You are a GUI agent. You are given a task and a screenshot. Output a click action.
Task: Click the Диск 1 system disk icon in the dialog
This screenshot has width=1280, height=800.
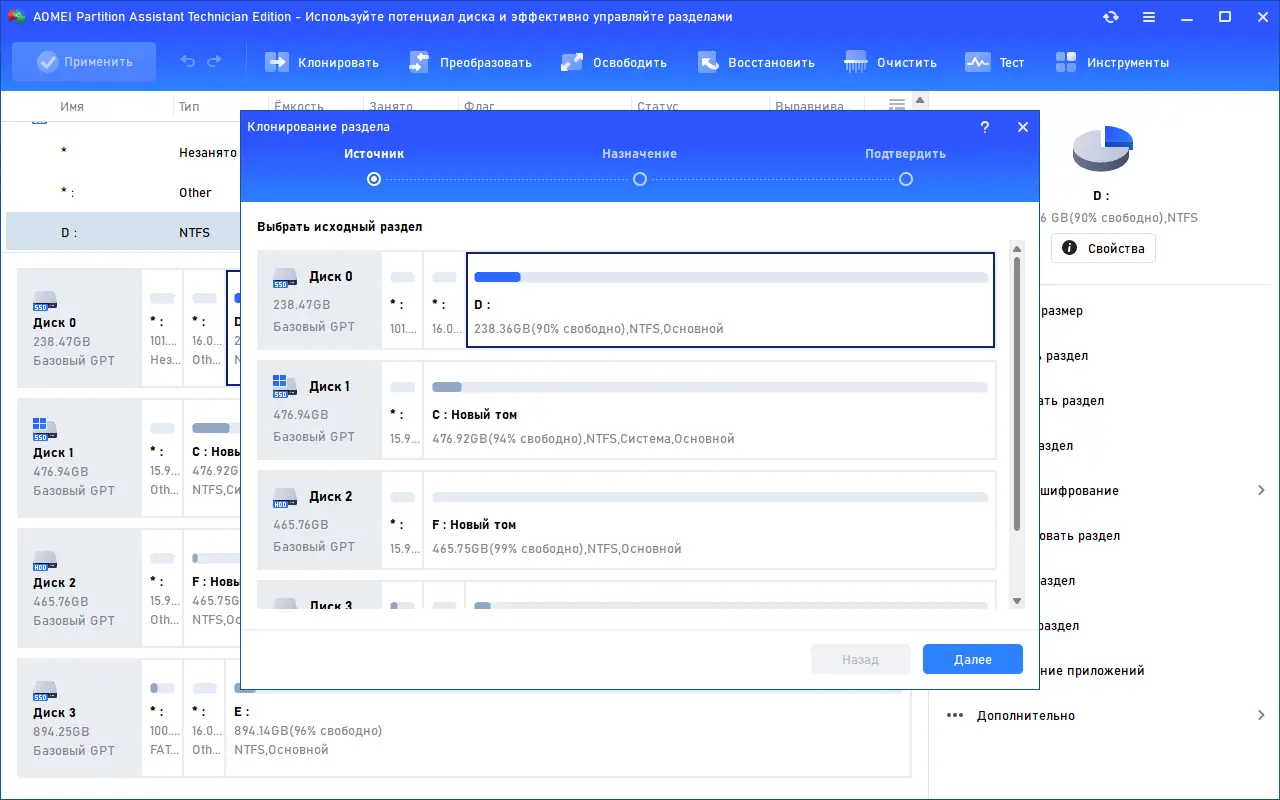pos(286,385)
